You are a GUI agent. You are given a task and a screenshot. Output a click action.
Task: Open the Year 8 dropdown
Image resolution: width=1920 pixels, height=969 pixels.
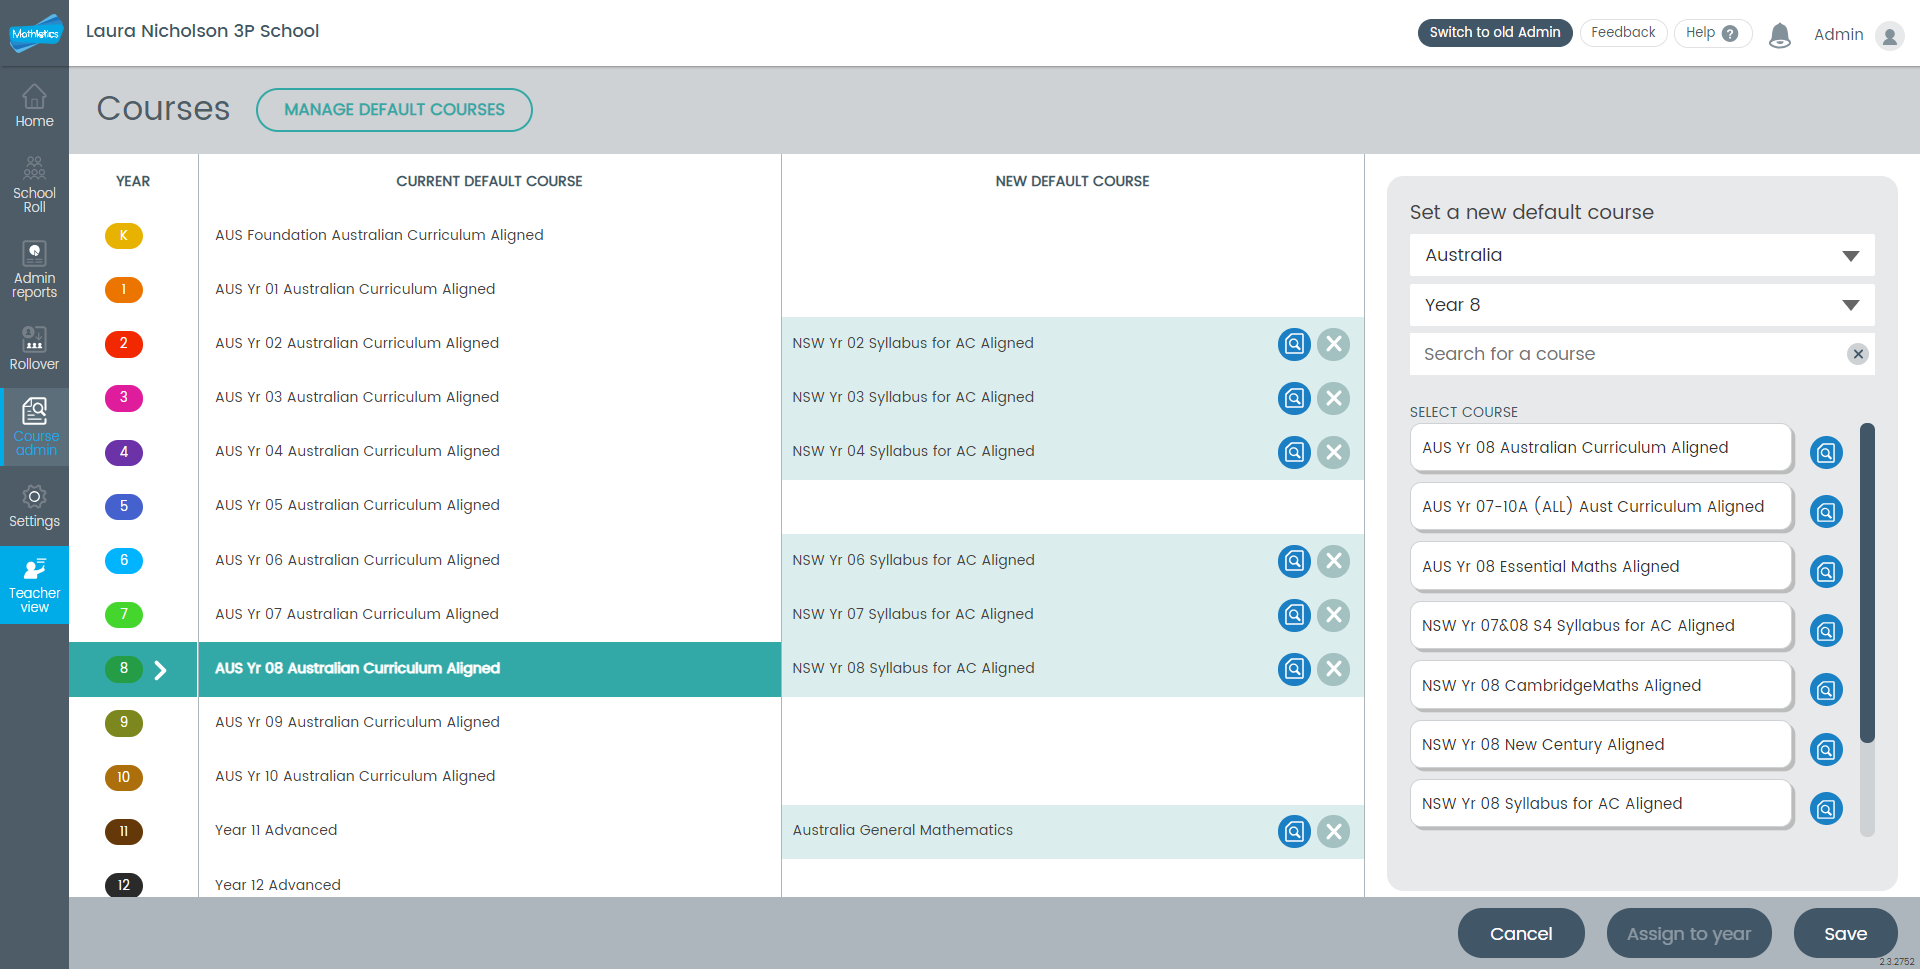click(1642, 305)
